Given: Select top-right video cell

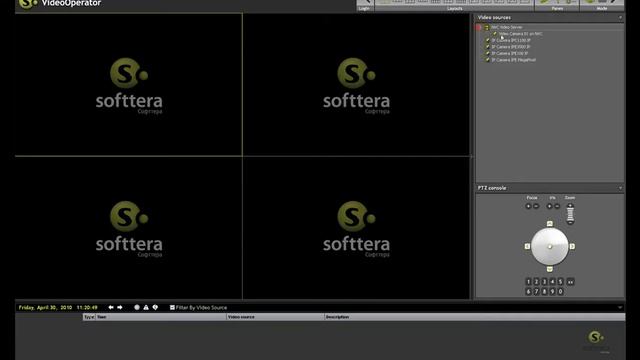Looking at the screenshot, I should point(356,84).
